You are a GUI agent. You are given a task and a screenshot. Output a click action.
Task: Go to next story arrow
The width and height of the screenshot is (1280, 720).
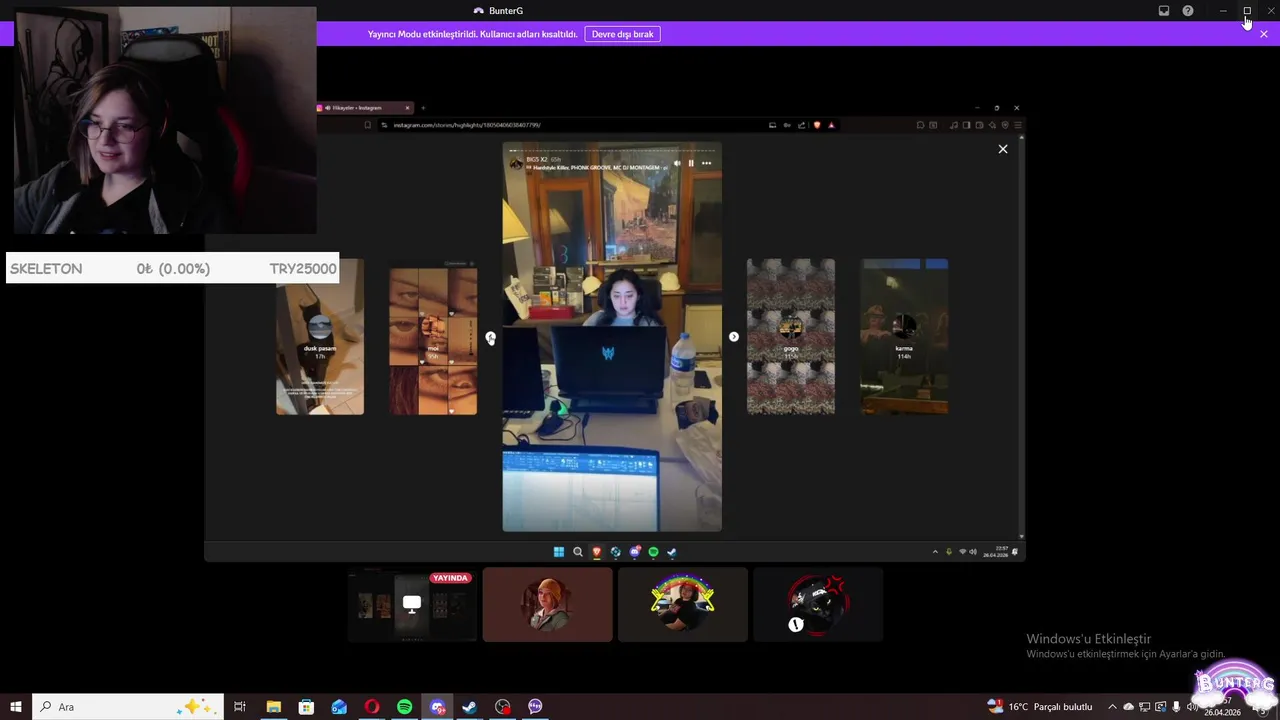[x=734, y=337]
